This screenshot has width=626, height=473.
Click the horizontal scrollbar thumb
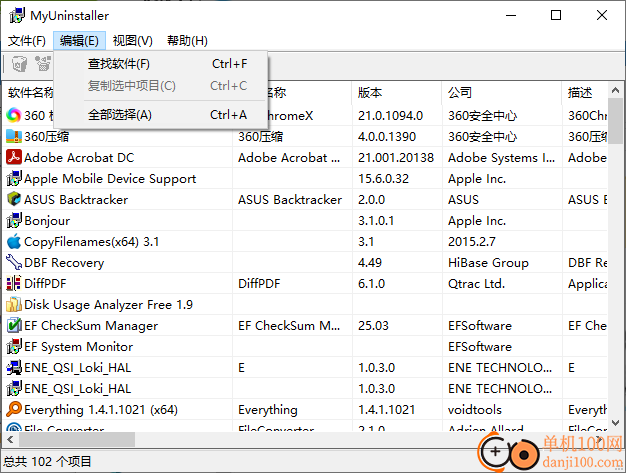[x=77, y=439]
